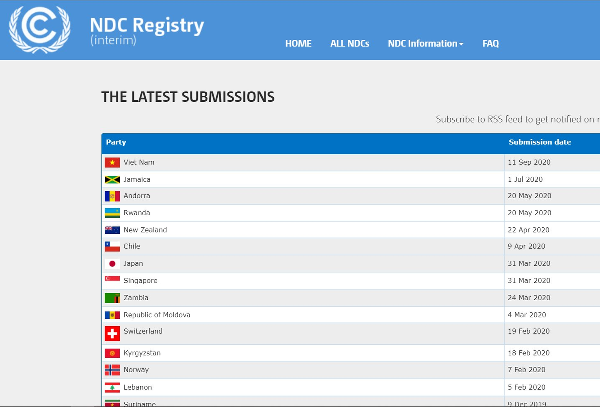Click the UNFCCC logo in the header
The image size is (600, 407).
tap(39, 29)
